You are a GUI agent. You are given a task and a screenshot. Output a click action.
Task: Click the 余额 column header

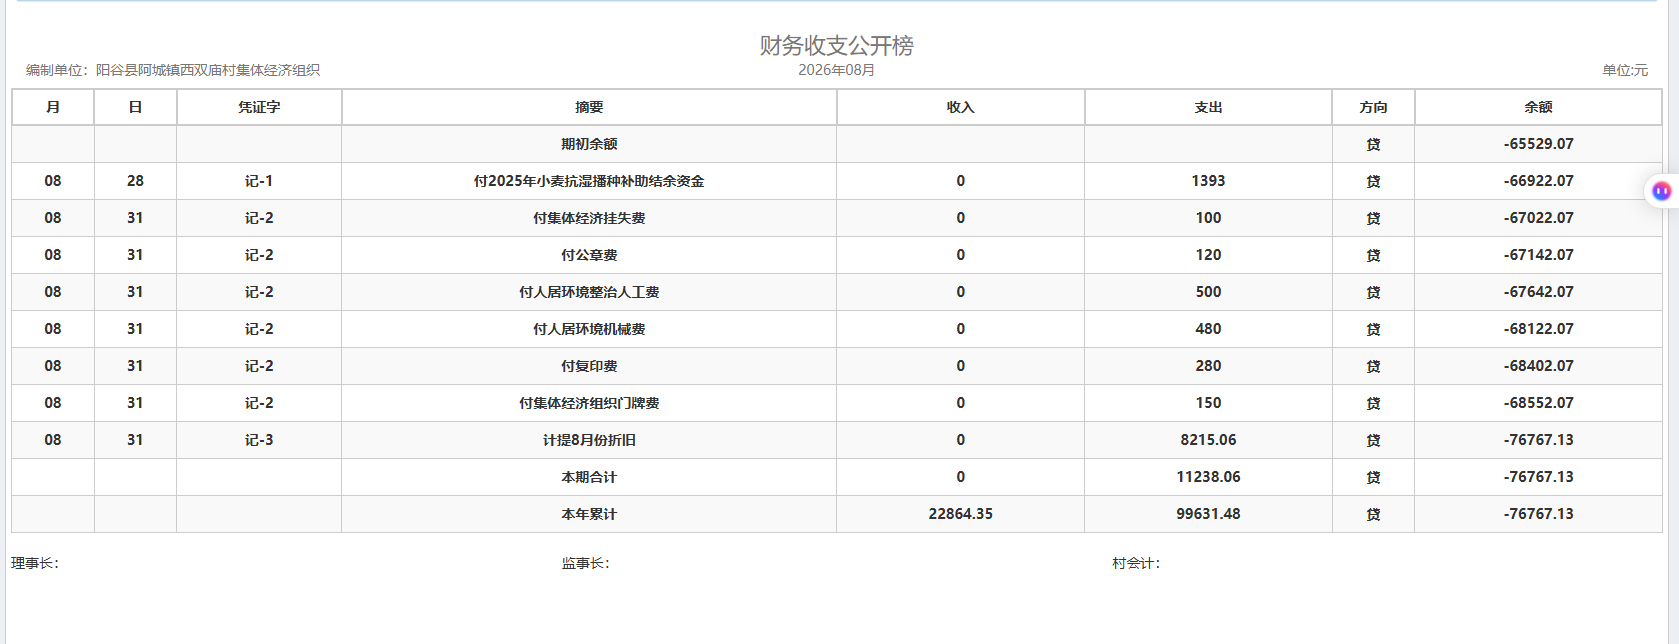point(1538,107)
